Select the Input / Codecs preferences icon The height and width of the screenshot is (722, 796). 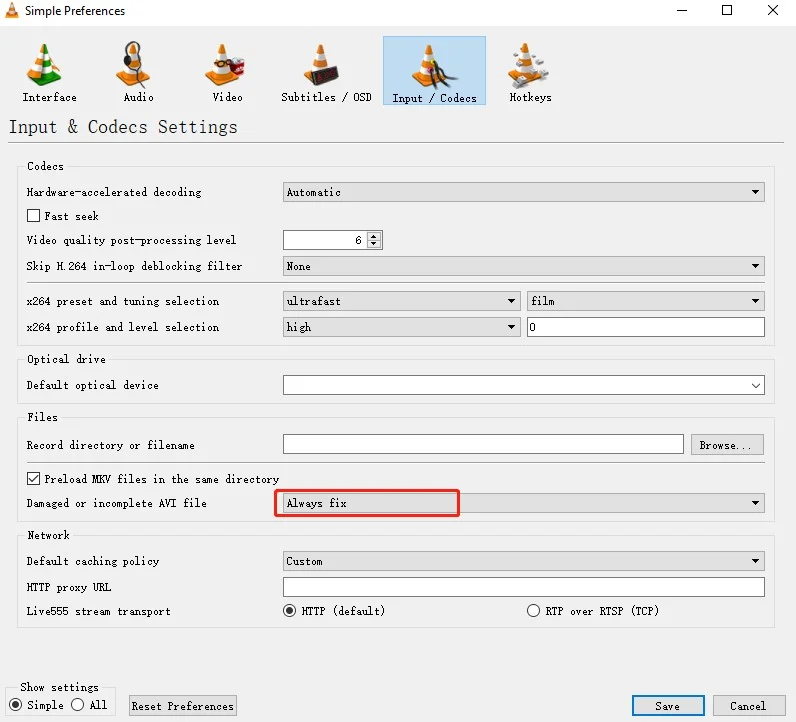pyautogui.click(x=434, y=71)
